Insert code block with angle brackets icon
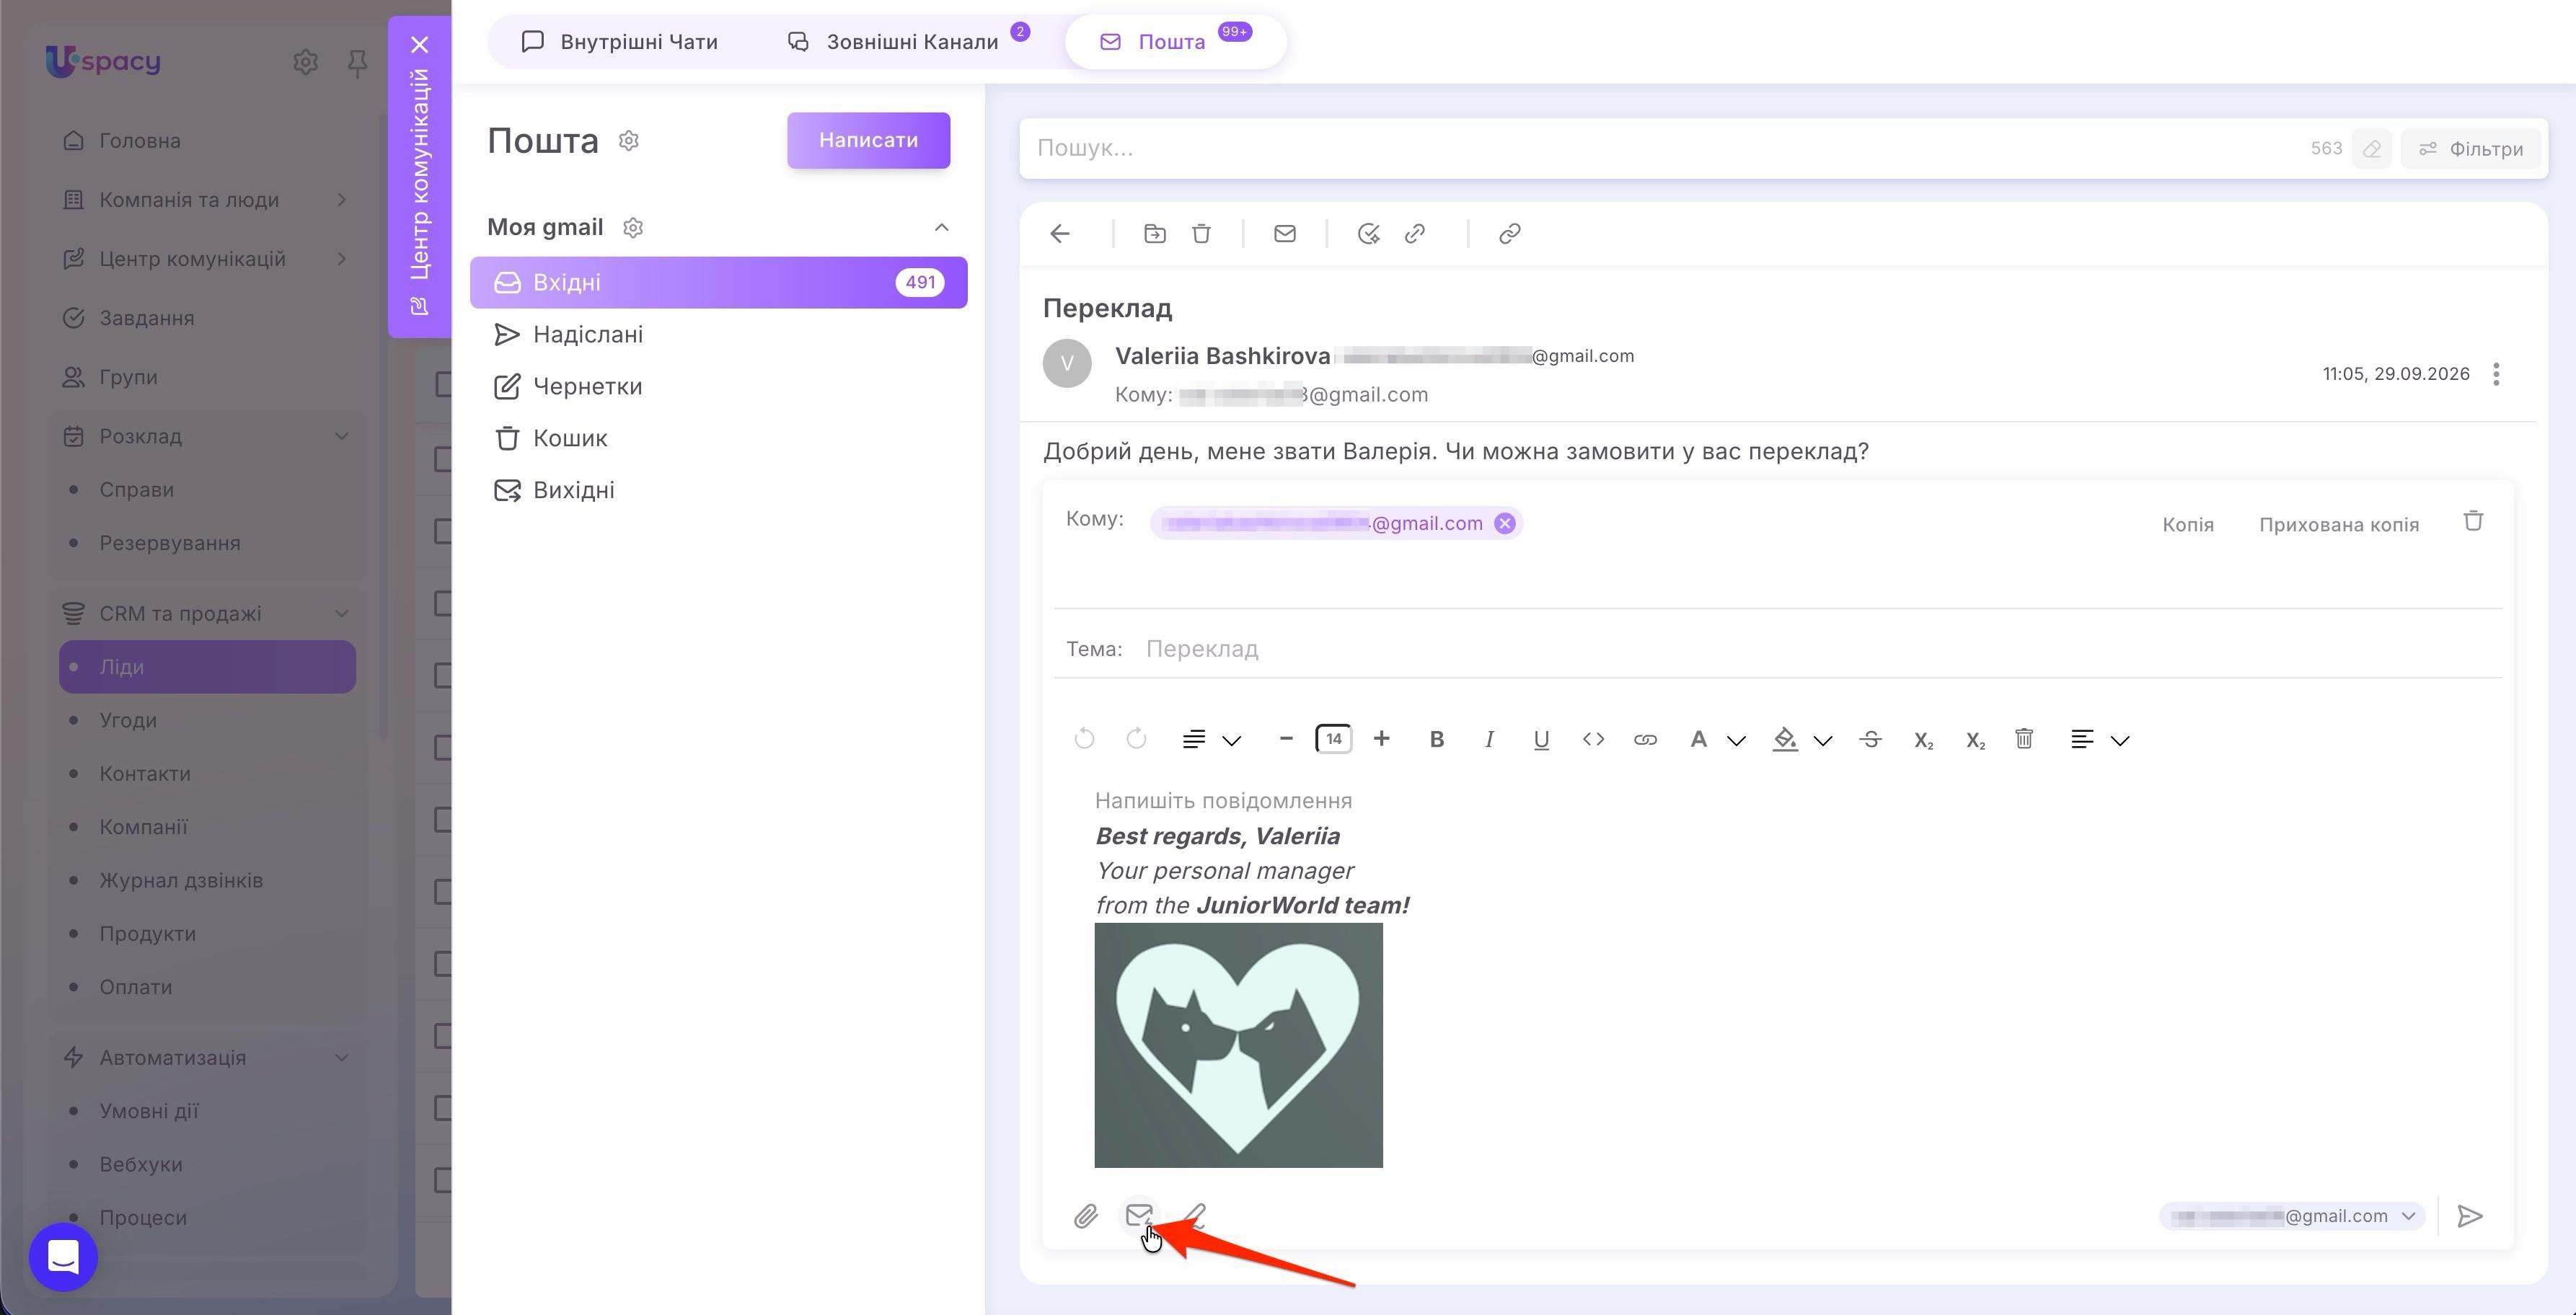2576x1315 pixels. pyautogui.click(x=1593, y=740)
